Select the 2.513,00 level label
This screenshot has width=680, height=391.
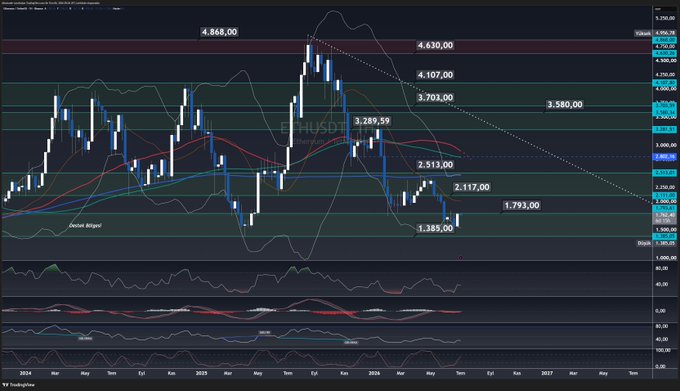(x=435, y=165)
